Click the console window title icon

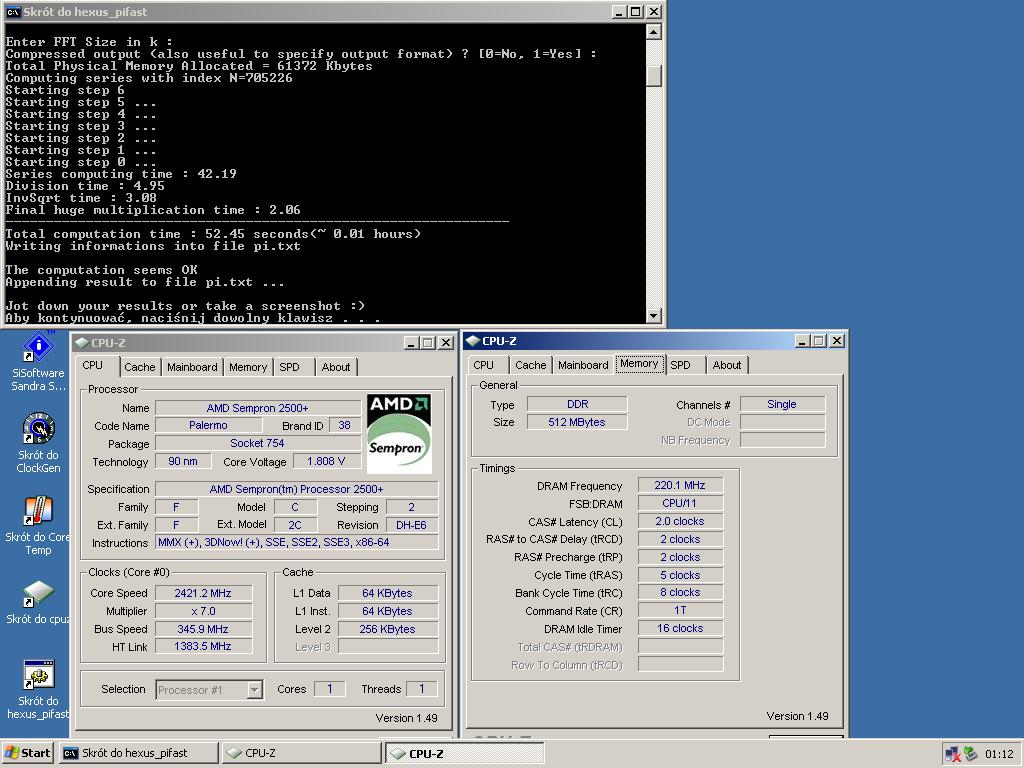coord(12,12)
